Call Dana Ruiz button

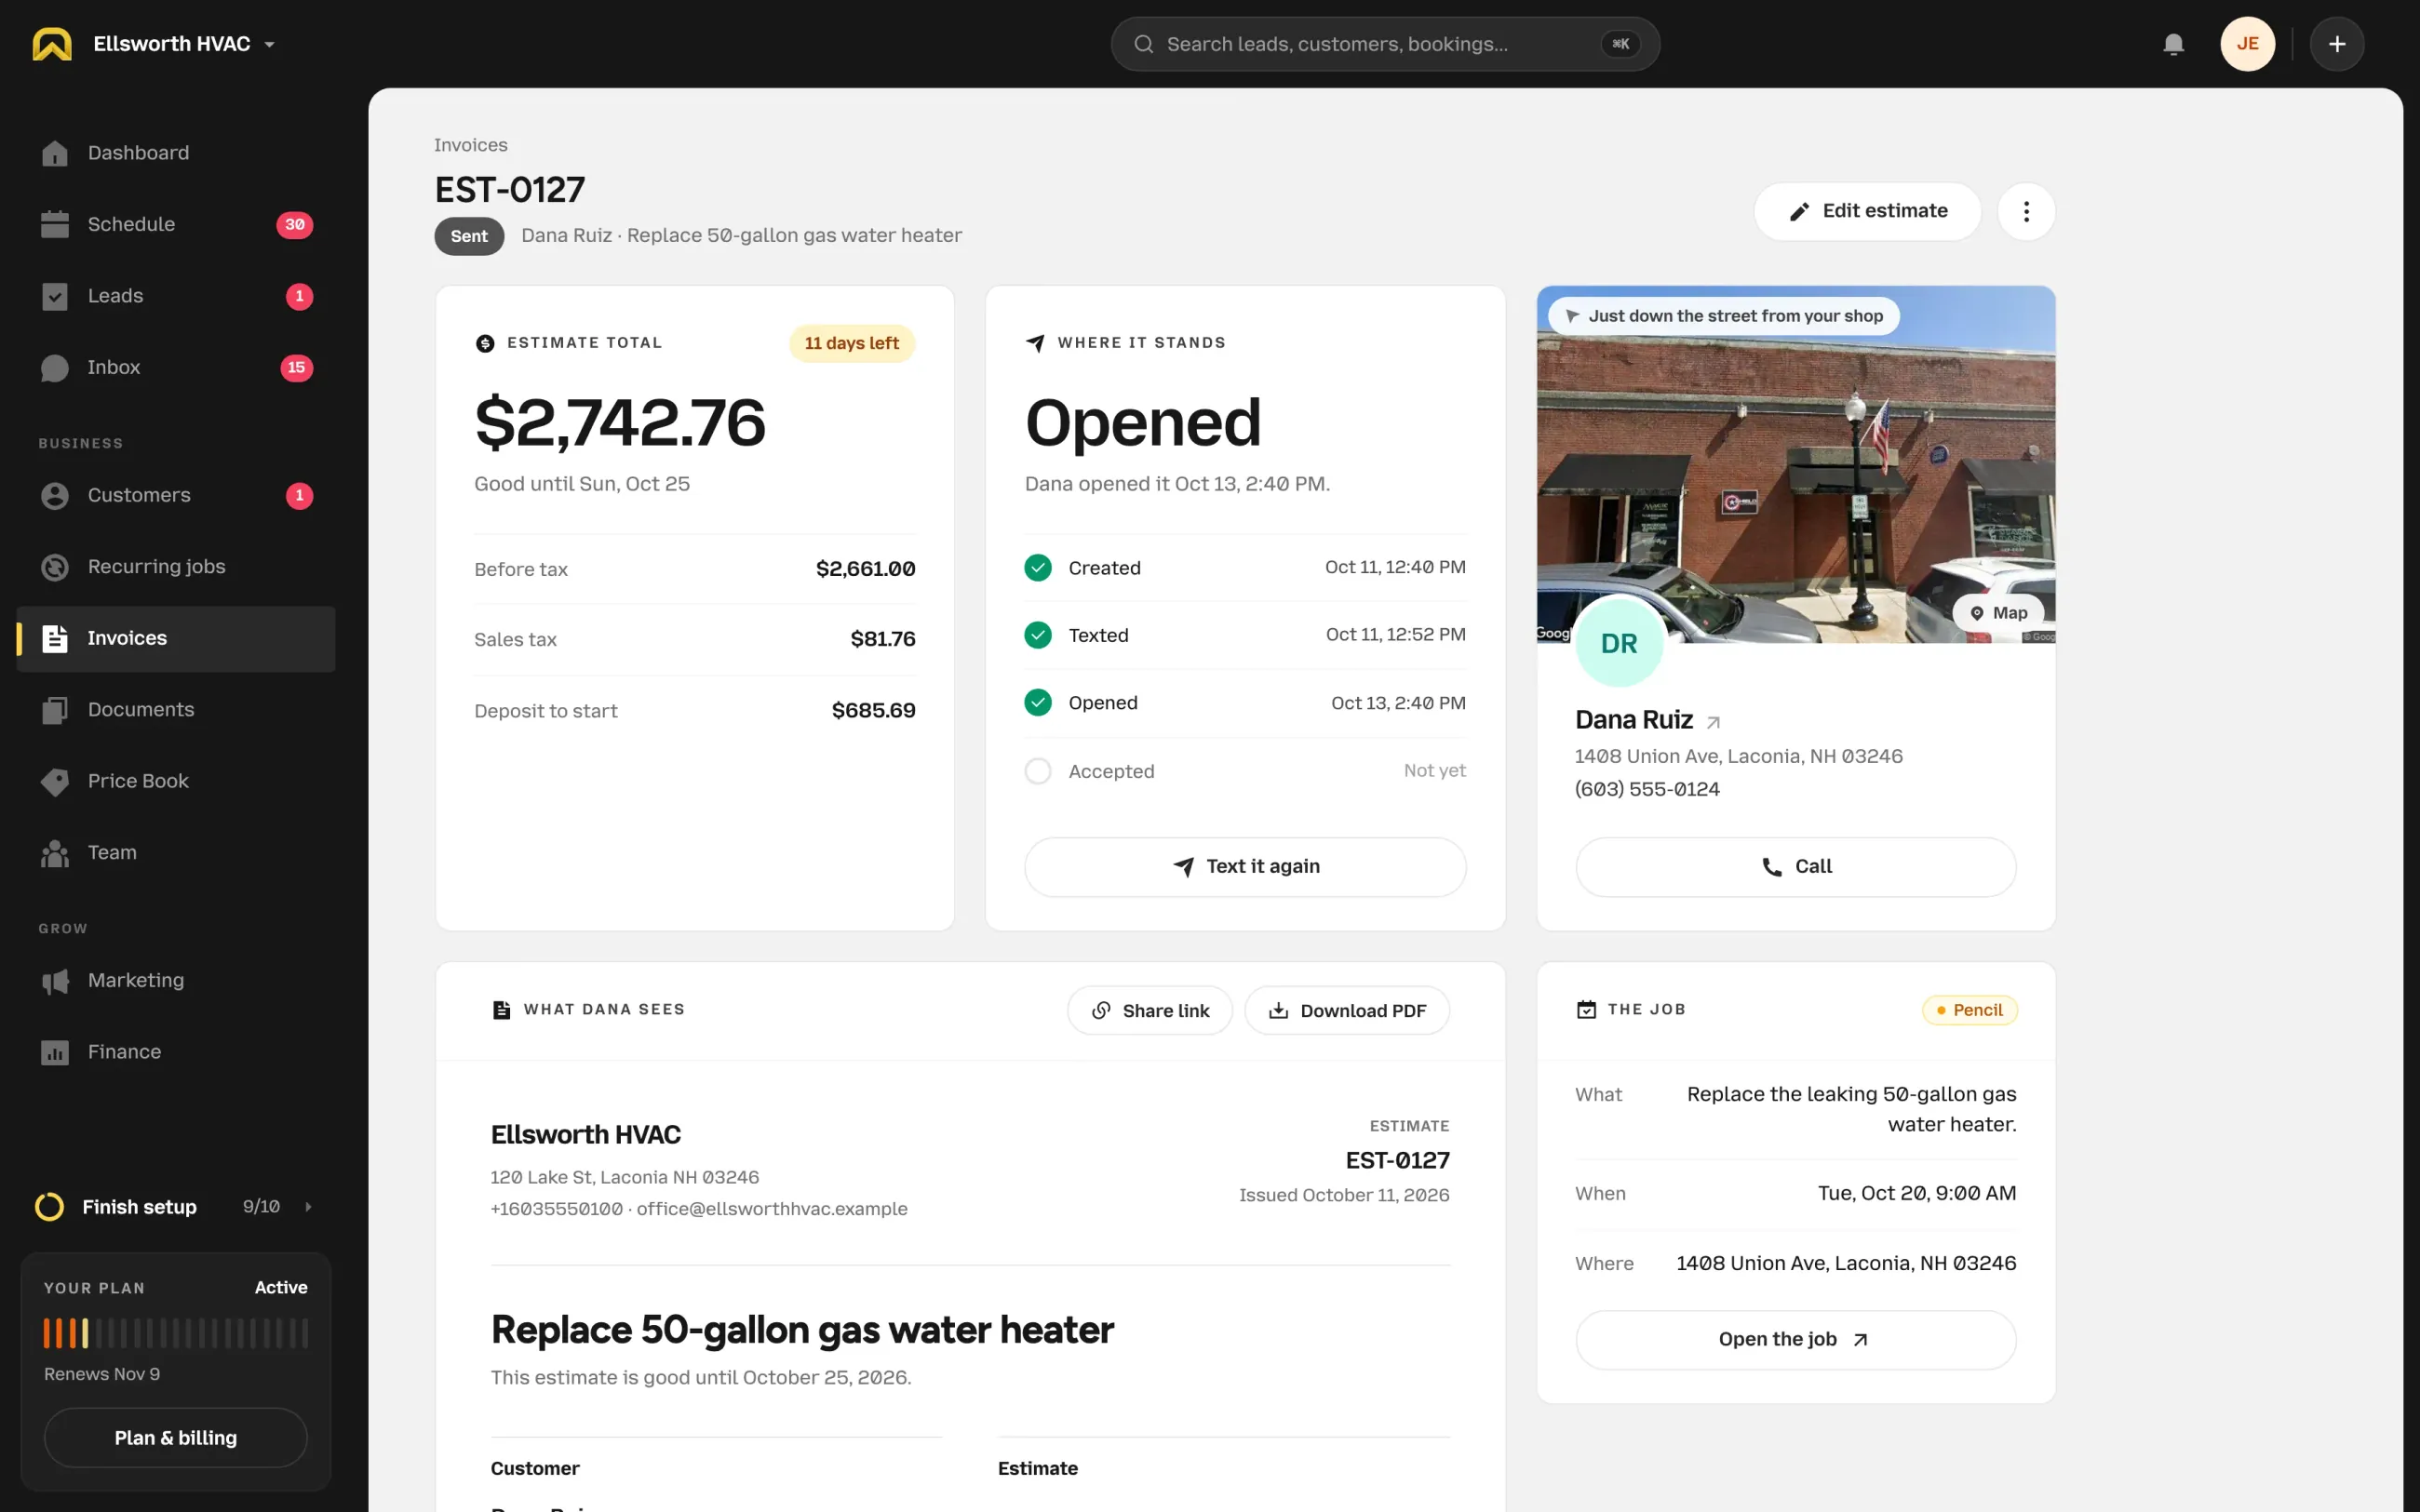(x=1796, y=867)
